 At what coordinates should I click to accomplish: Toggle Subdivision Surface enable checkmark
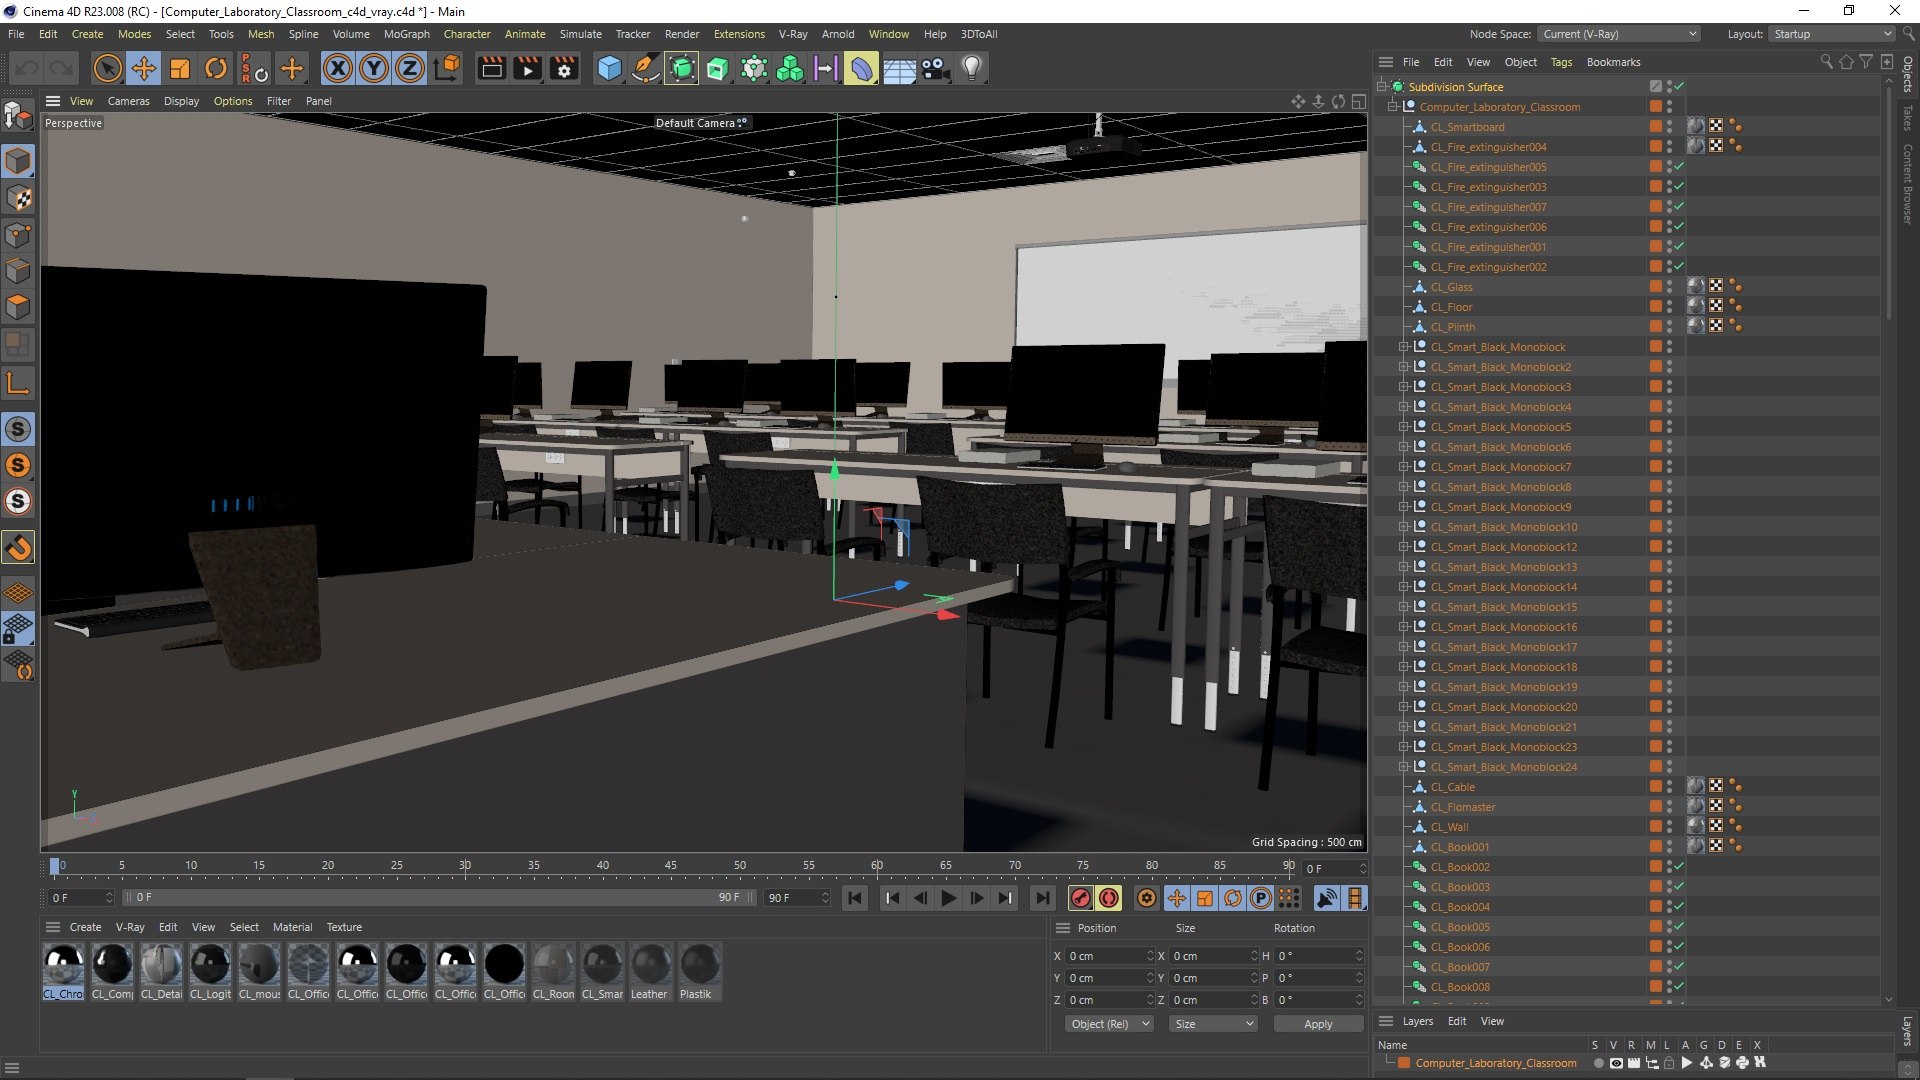pyautogui.click(x=1680, y=87)
